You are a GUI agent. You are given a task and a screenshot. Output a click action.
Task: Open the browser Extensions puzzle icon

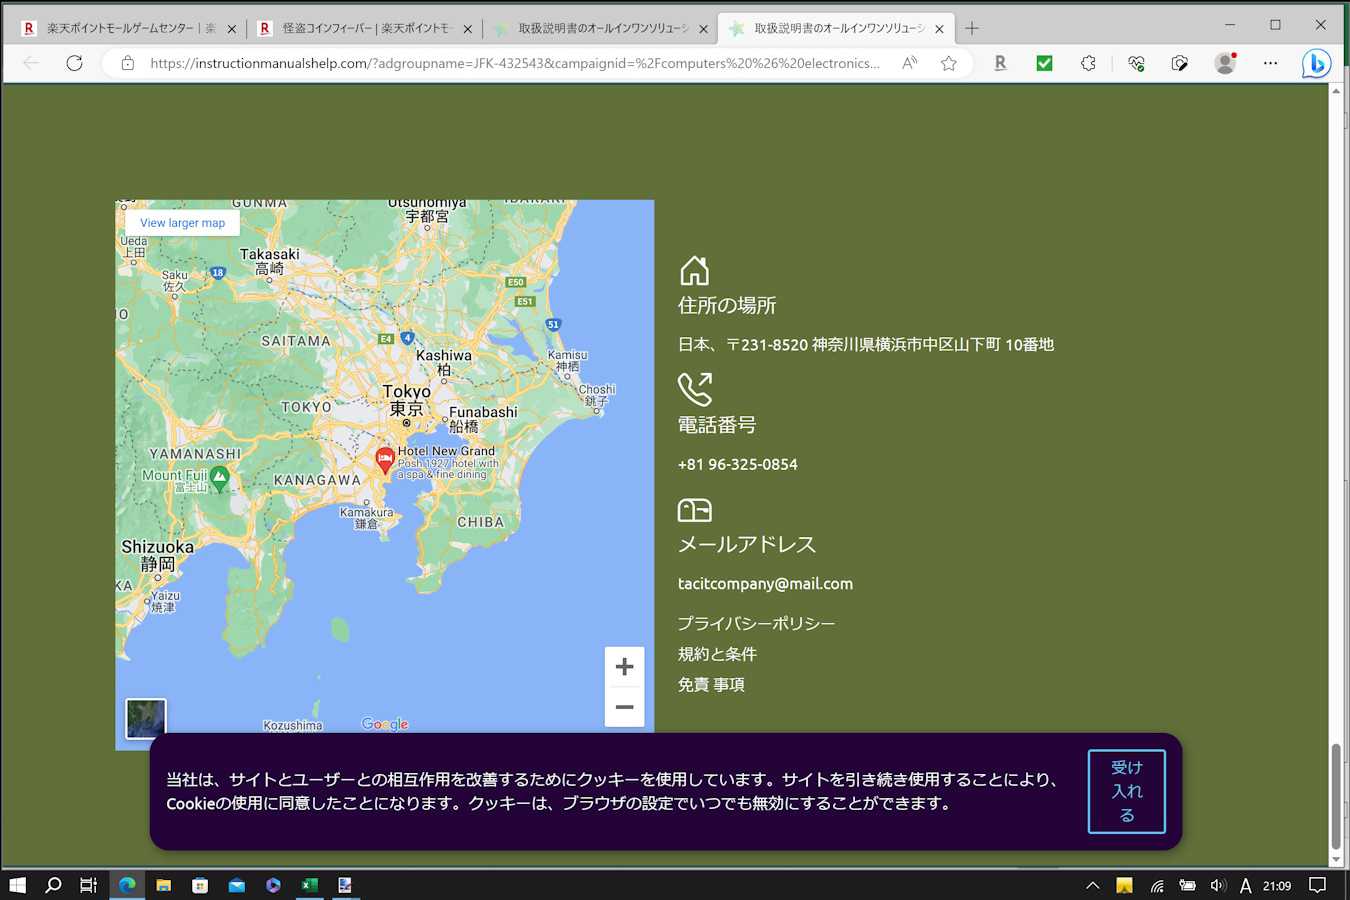pos(1088,63)
